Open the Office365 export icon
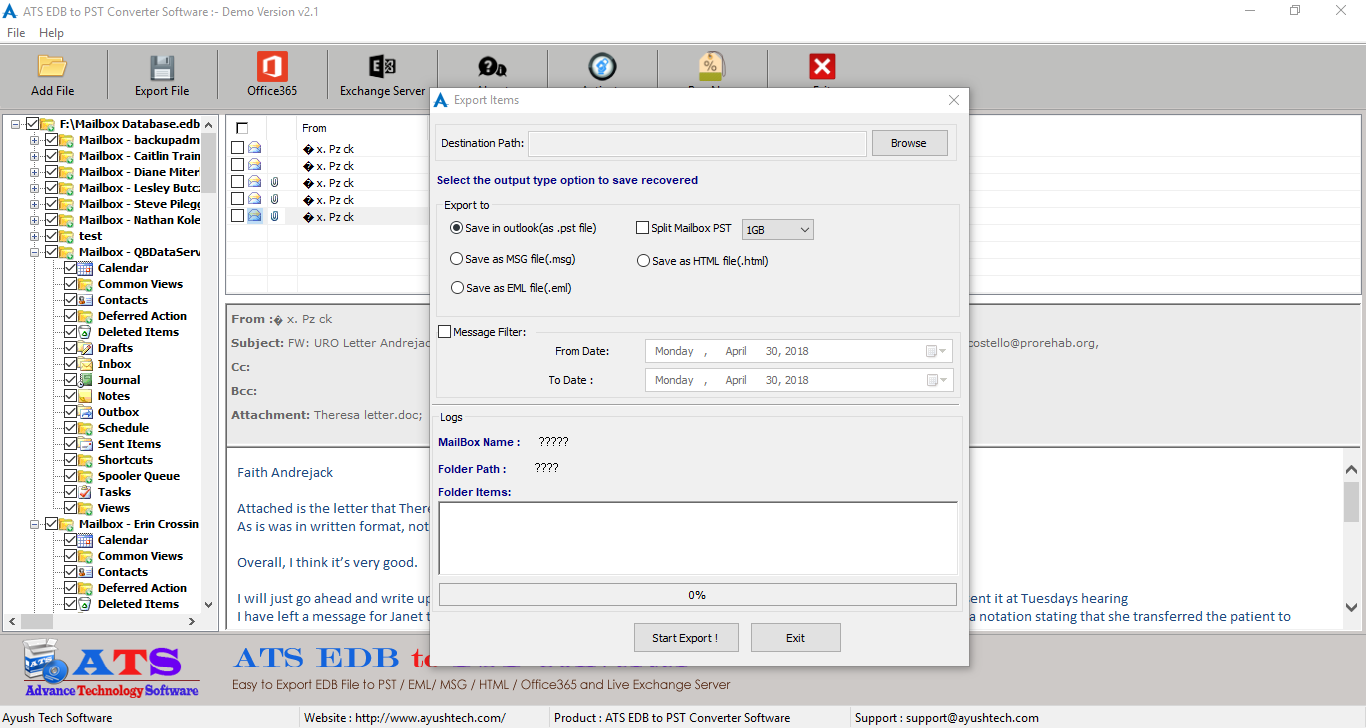 click(x=272, y=67)
